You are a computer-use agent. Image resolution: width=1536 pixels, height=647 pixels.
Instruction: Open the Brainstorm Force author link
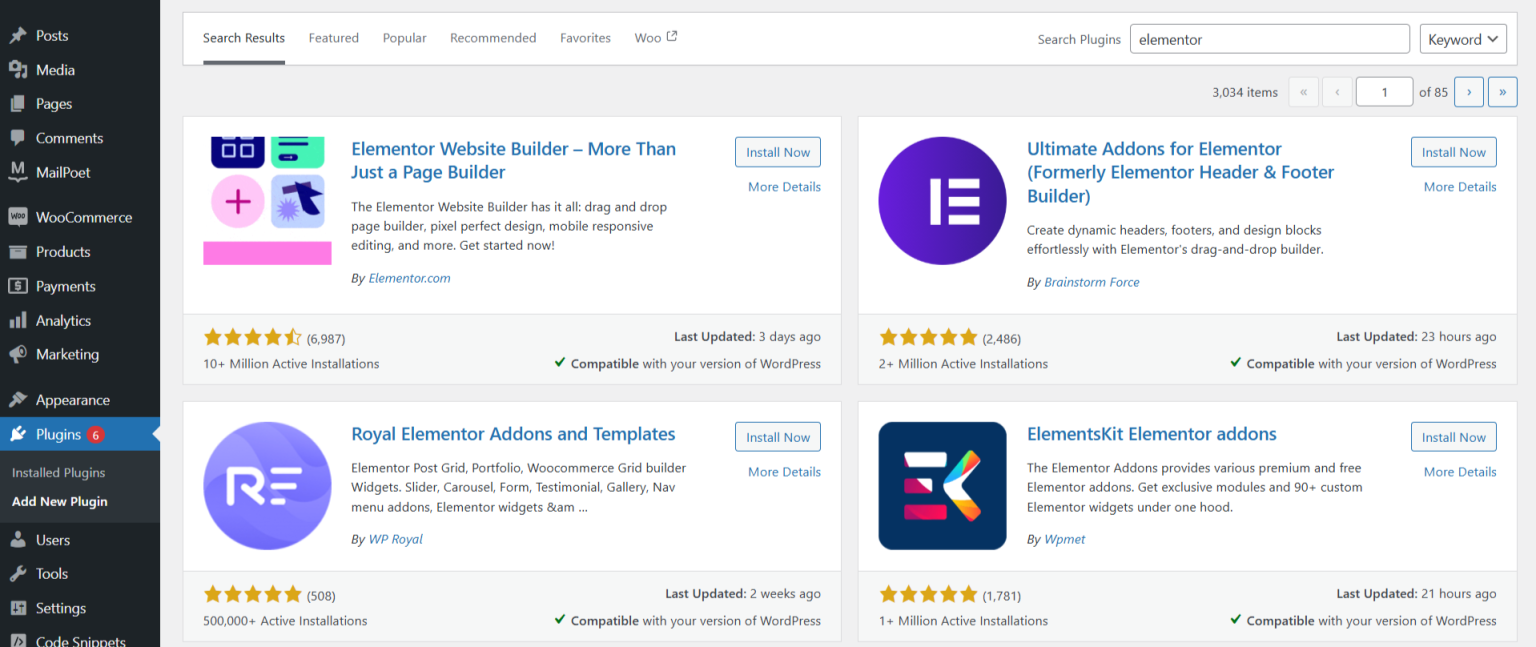1091,282
